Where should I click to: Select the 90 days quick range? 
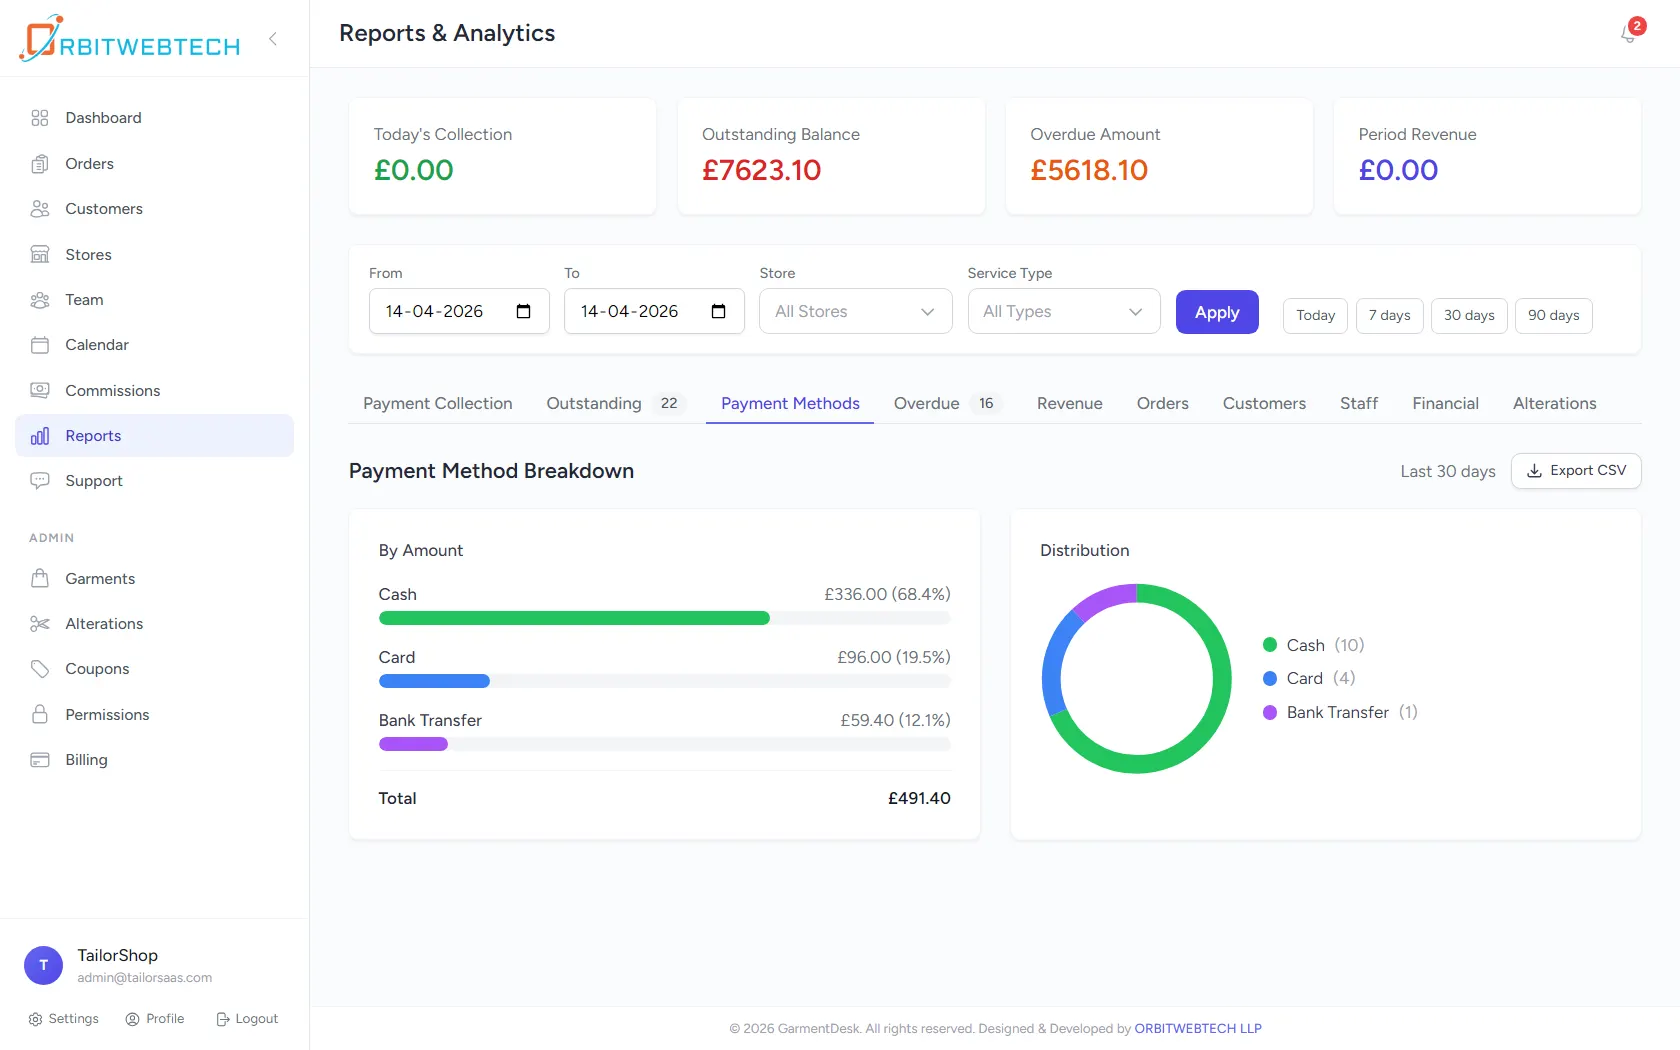1554,316
